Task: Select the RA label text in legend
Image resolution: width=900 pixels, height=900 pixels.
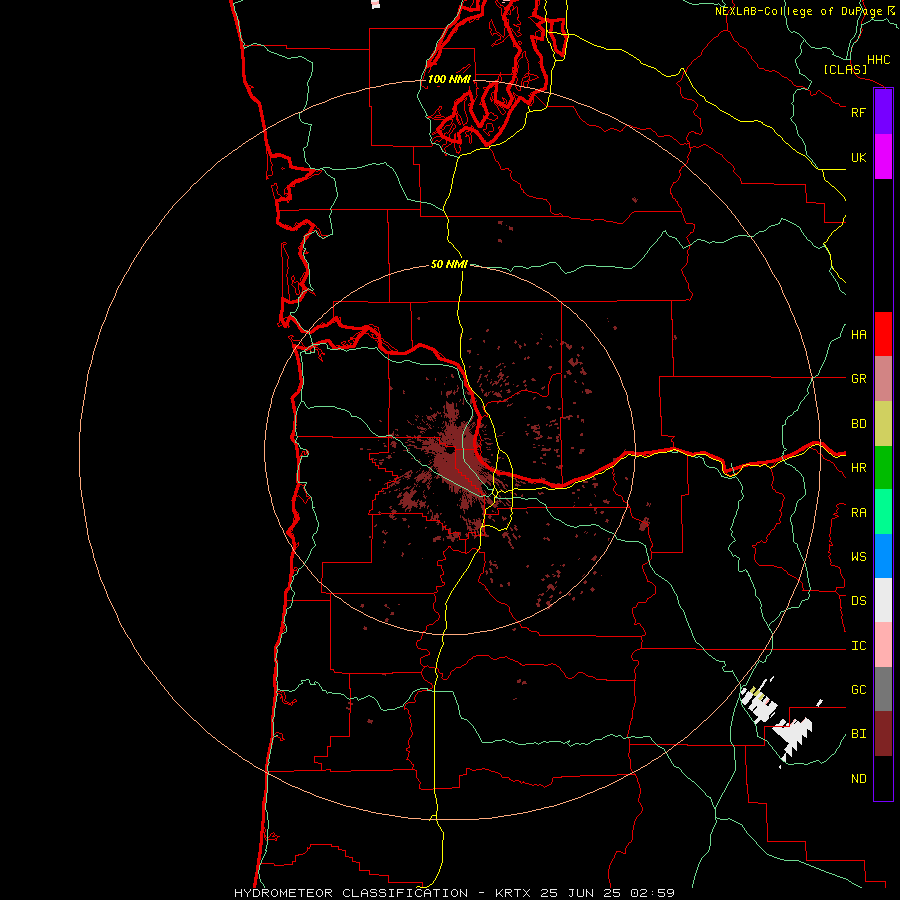Action: [x=859, y=513]
